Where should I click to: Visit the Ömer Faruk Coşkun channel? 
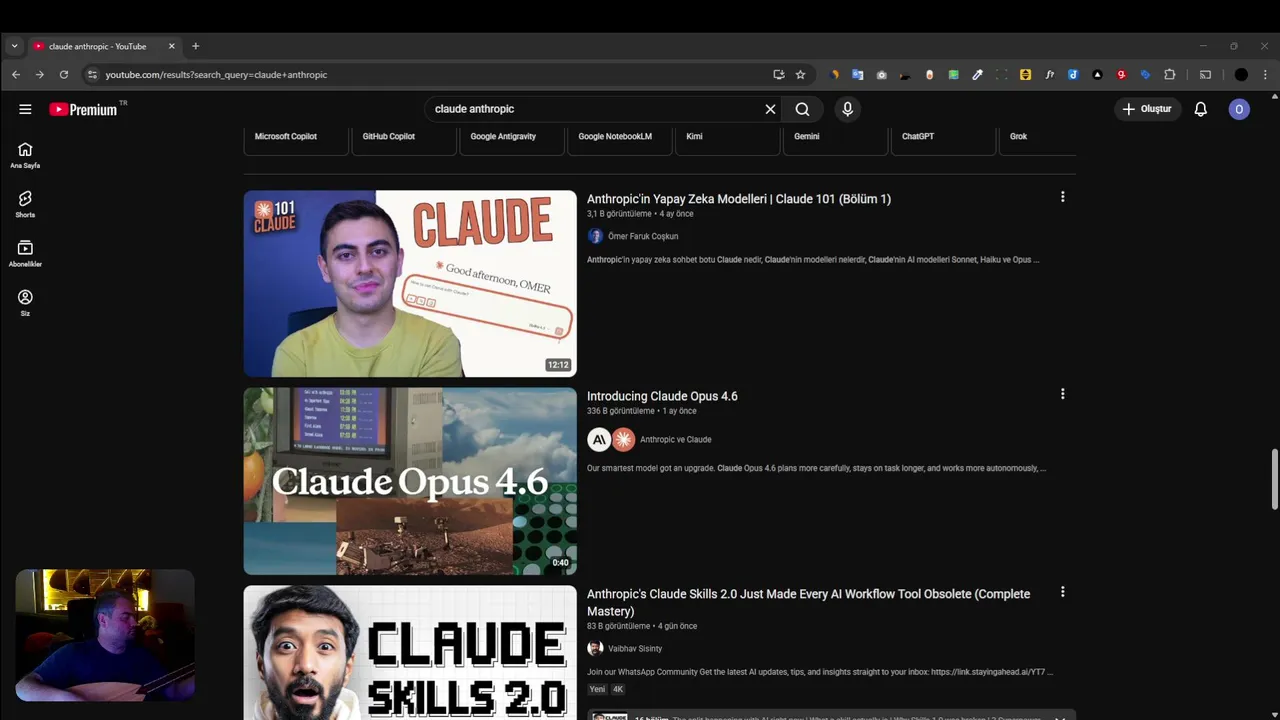[x=643, y=236]
